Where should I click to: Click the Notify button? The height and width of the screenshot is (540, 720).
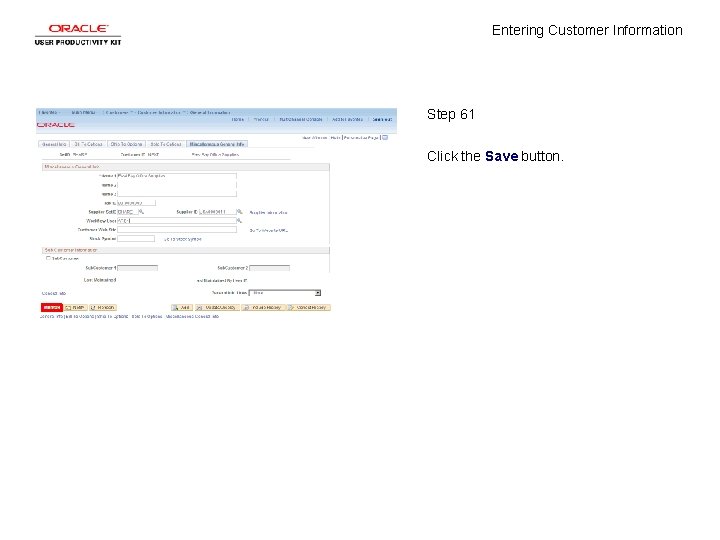[76, 307]
